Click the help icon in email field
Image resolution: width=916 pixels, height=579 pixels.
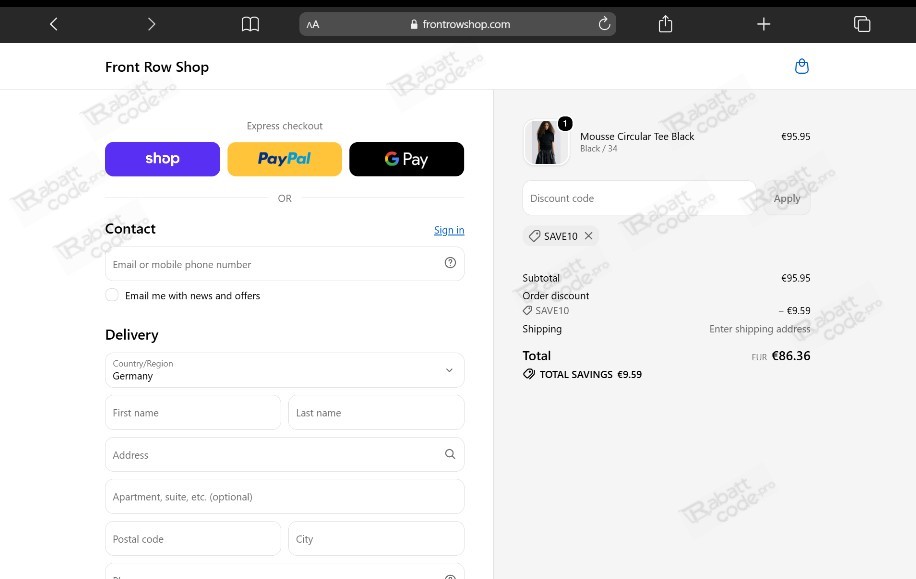click(x=450, y=263)
